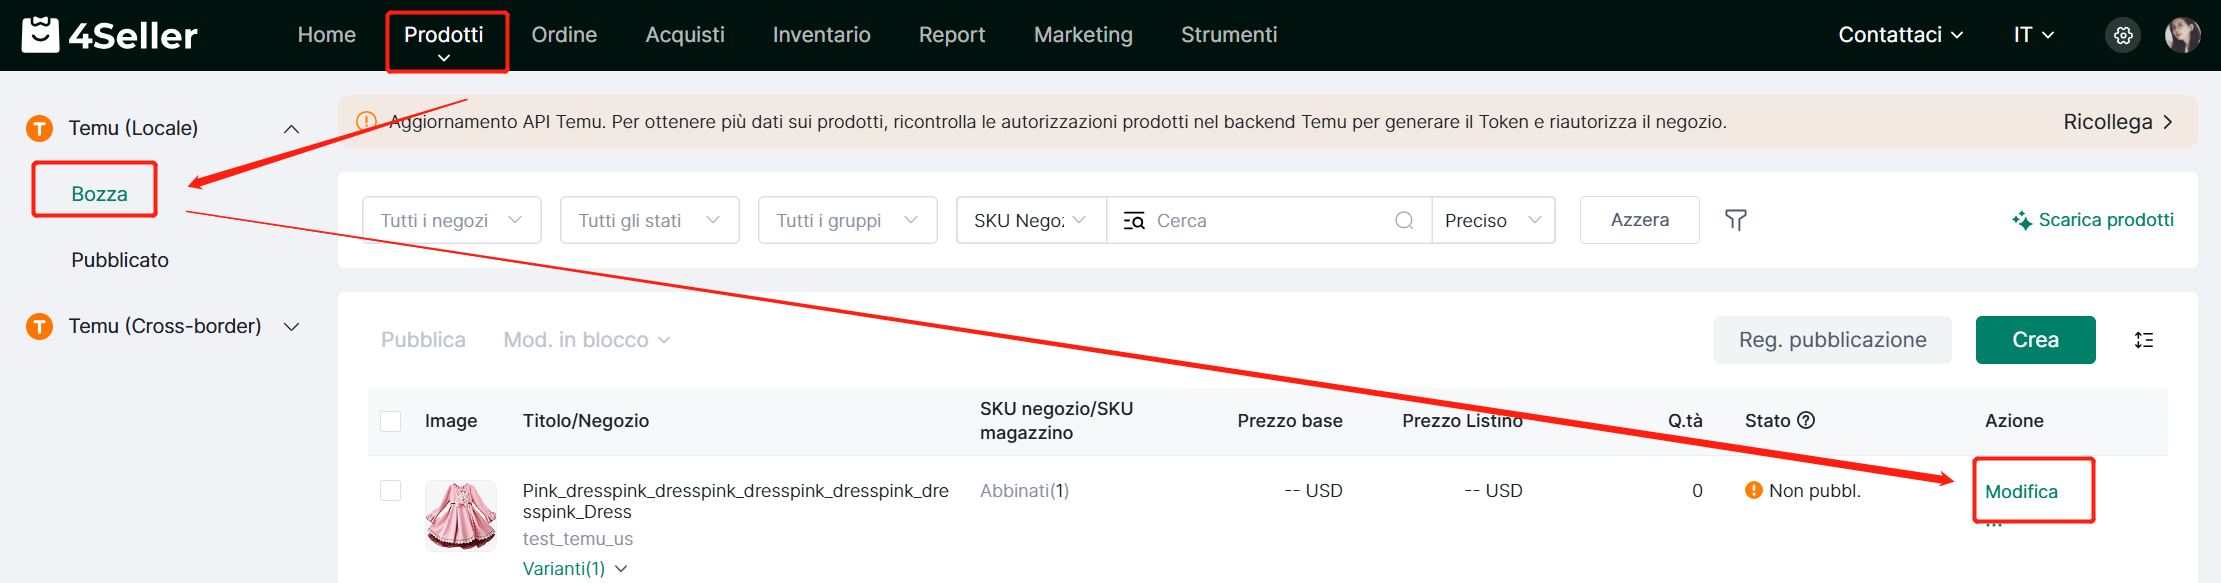The height and width of the screenshot is (583, 2221).
Task: Click the green Crea button
Action: [x=2035, y=340]
